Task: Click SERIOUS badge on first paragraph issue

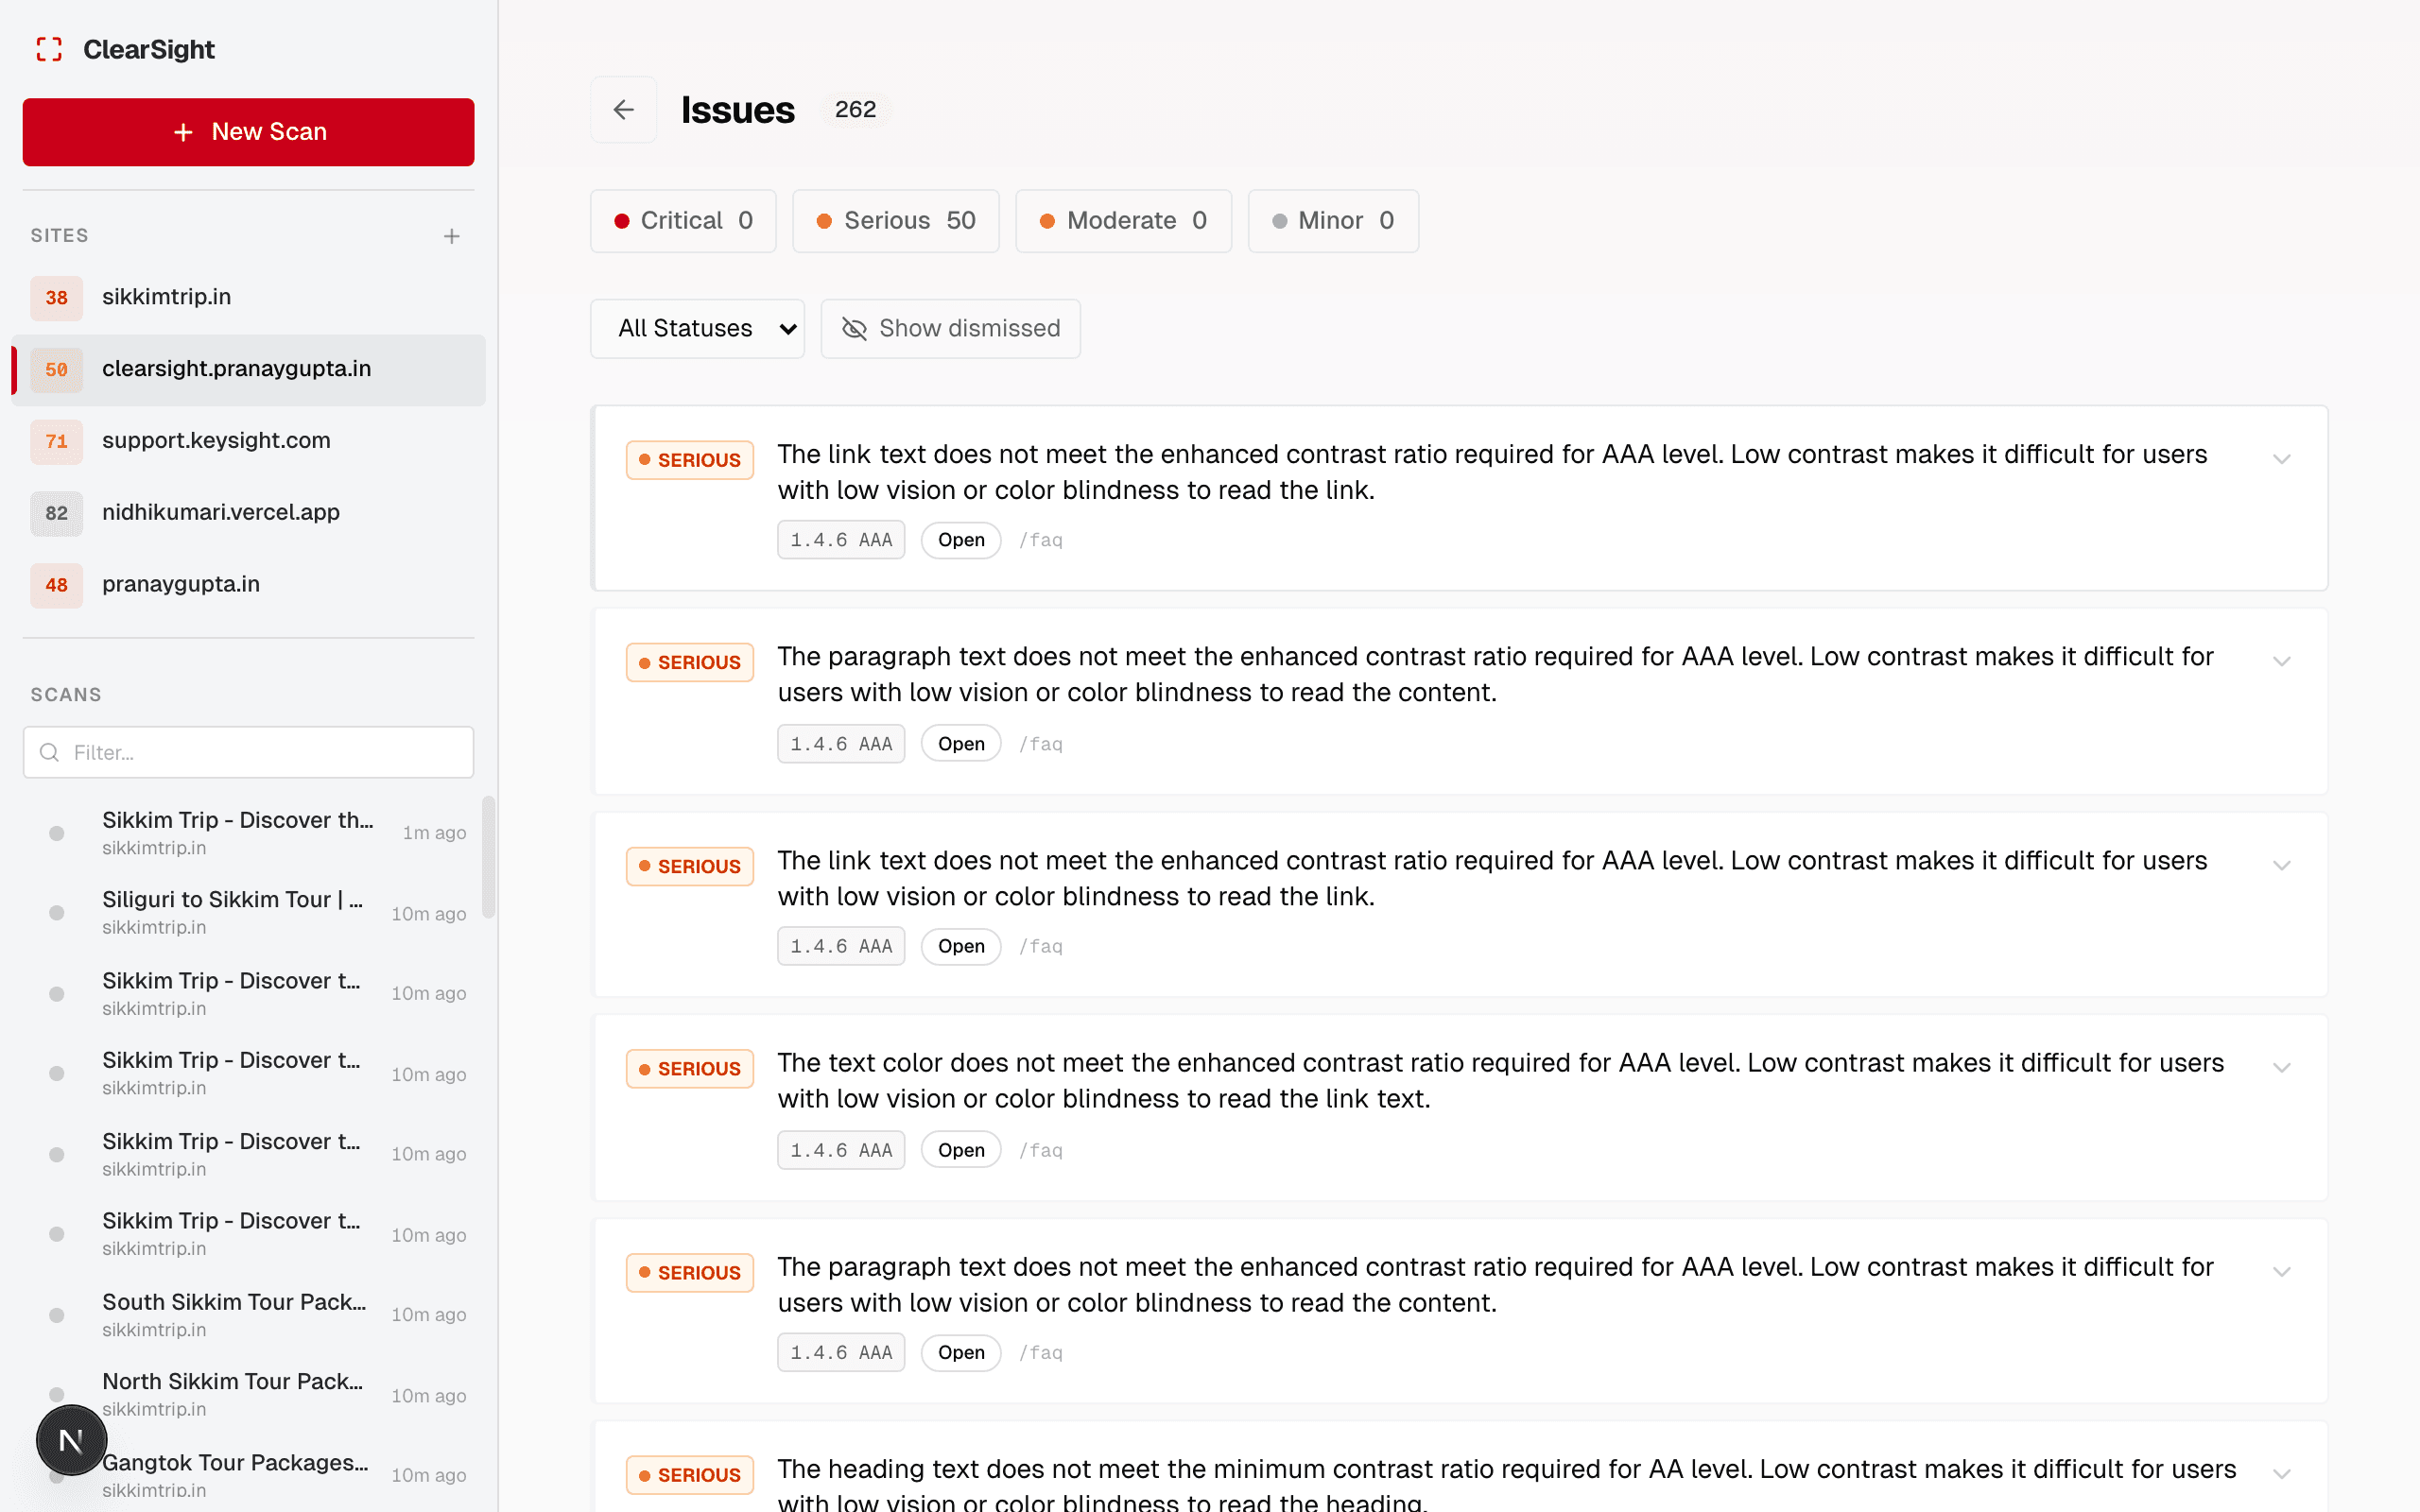Action: click(x=690, y=662)
